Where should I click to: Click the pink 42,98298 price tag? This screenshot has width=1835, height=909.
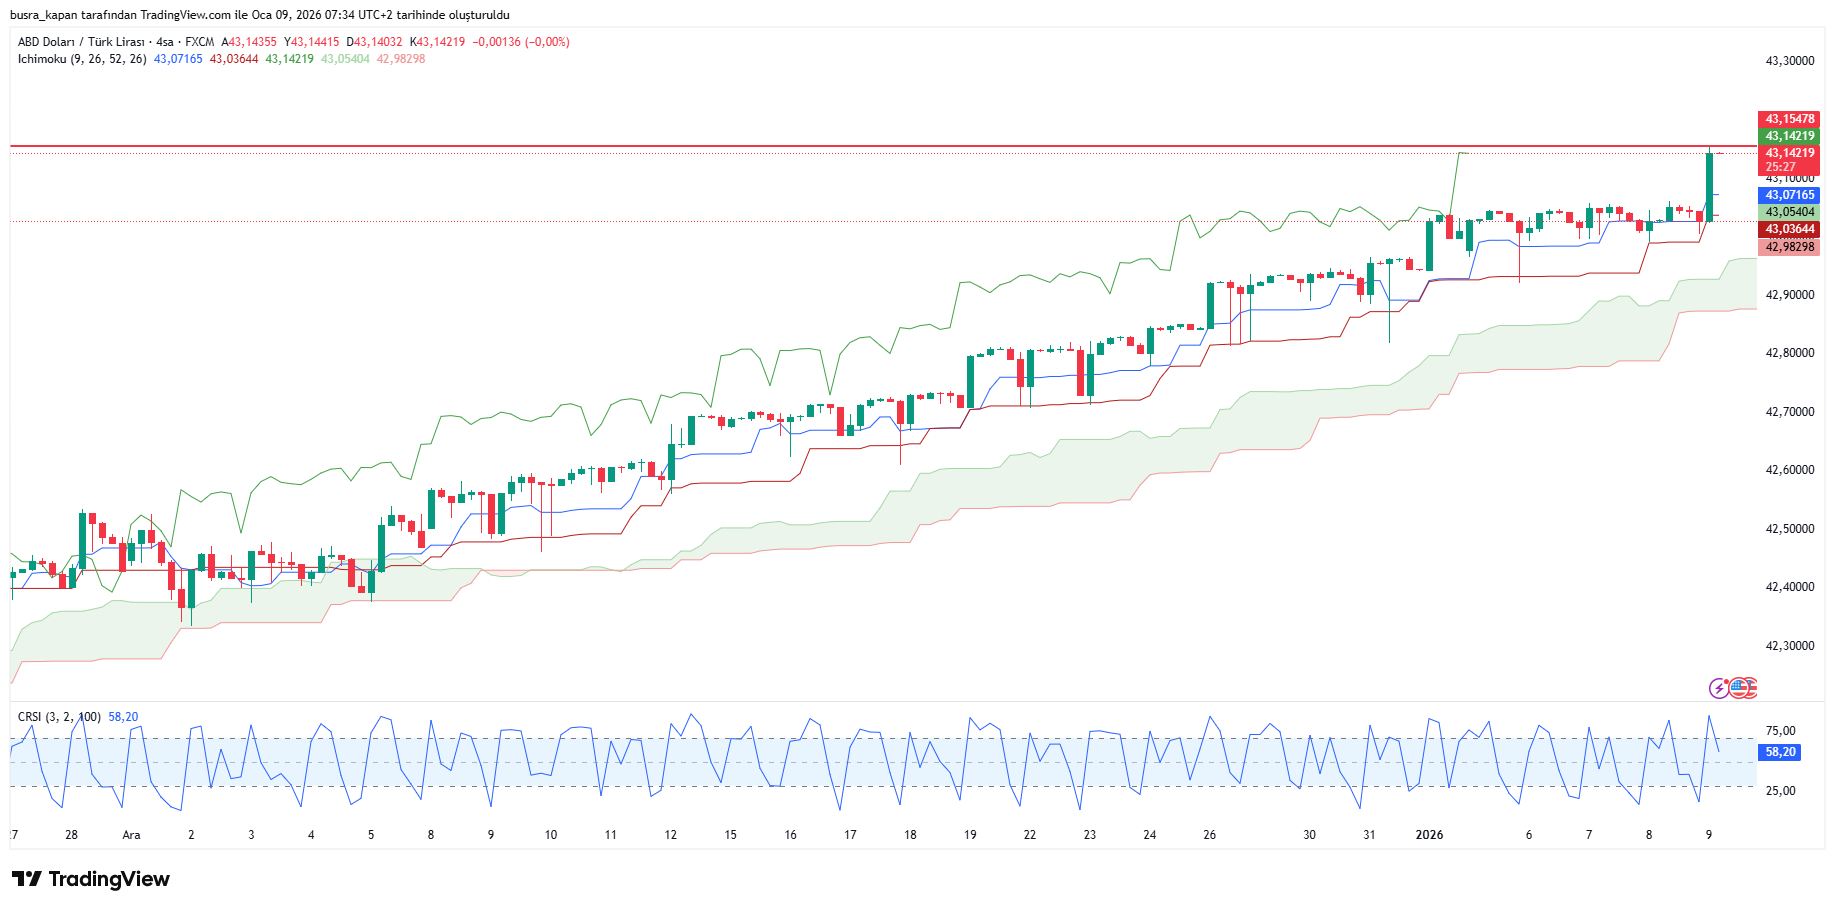coord(1788,247)
